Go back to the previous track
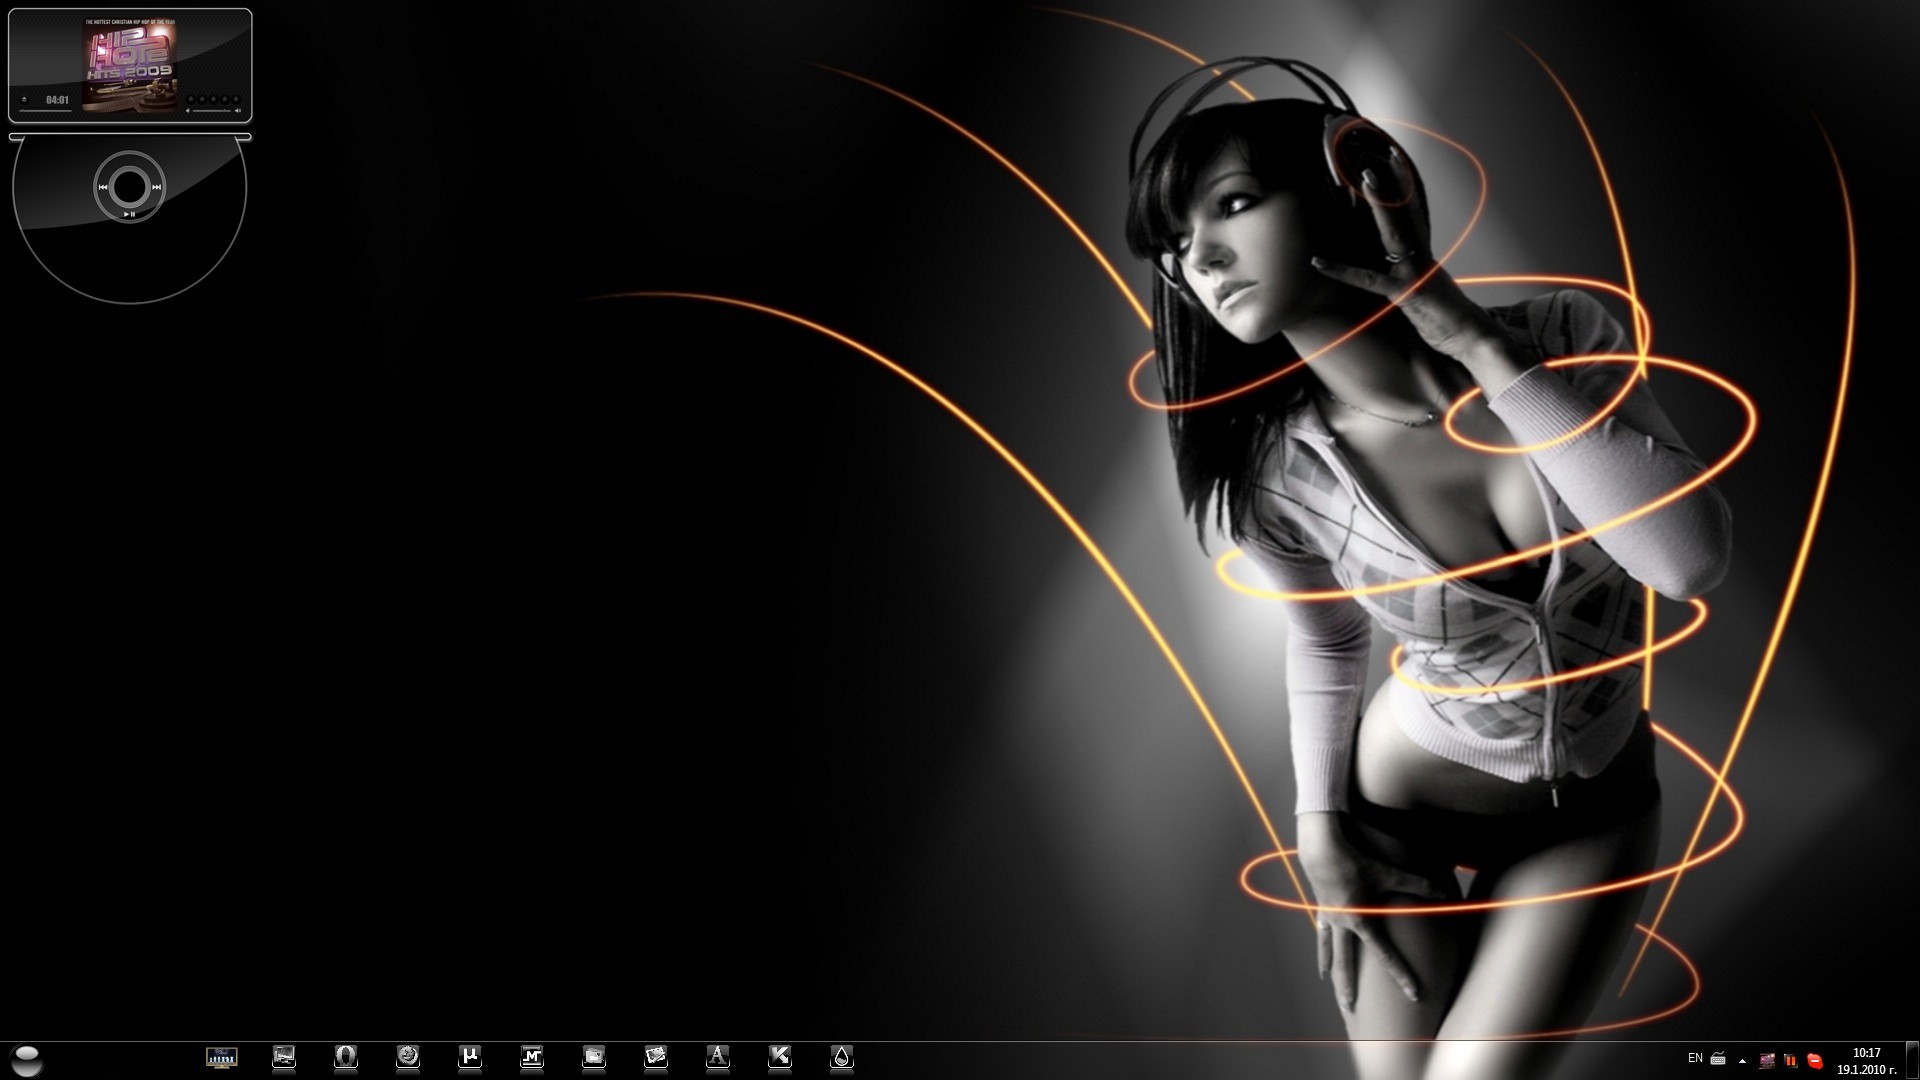The image size is (1920, 1080). [x=102, y=187]
